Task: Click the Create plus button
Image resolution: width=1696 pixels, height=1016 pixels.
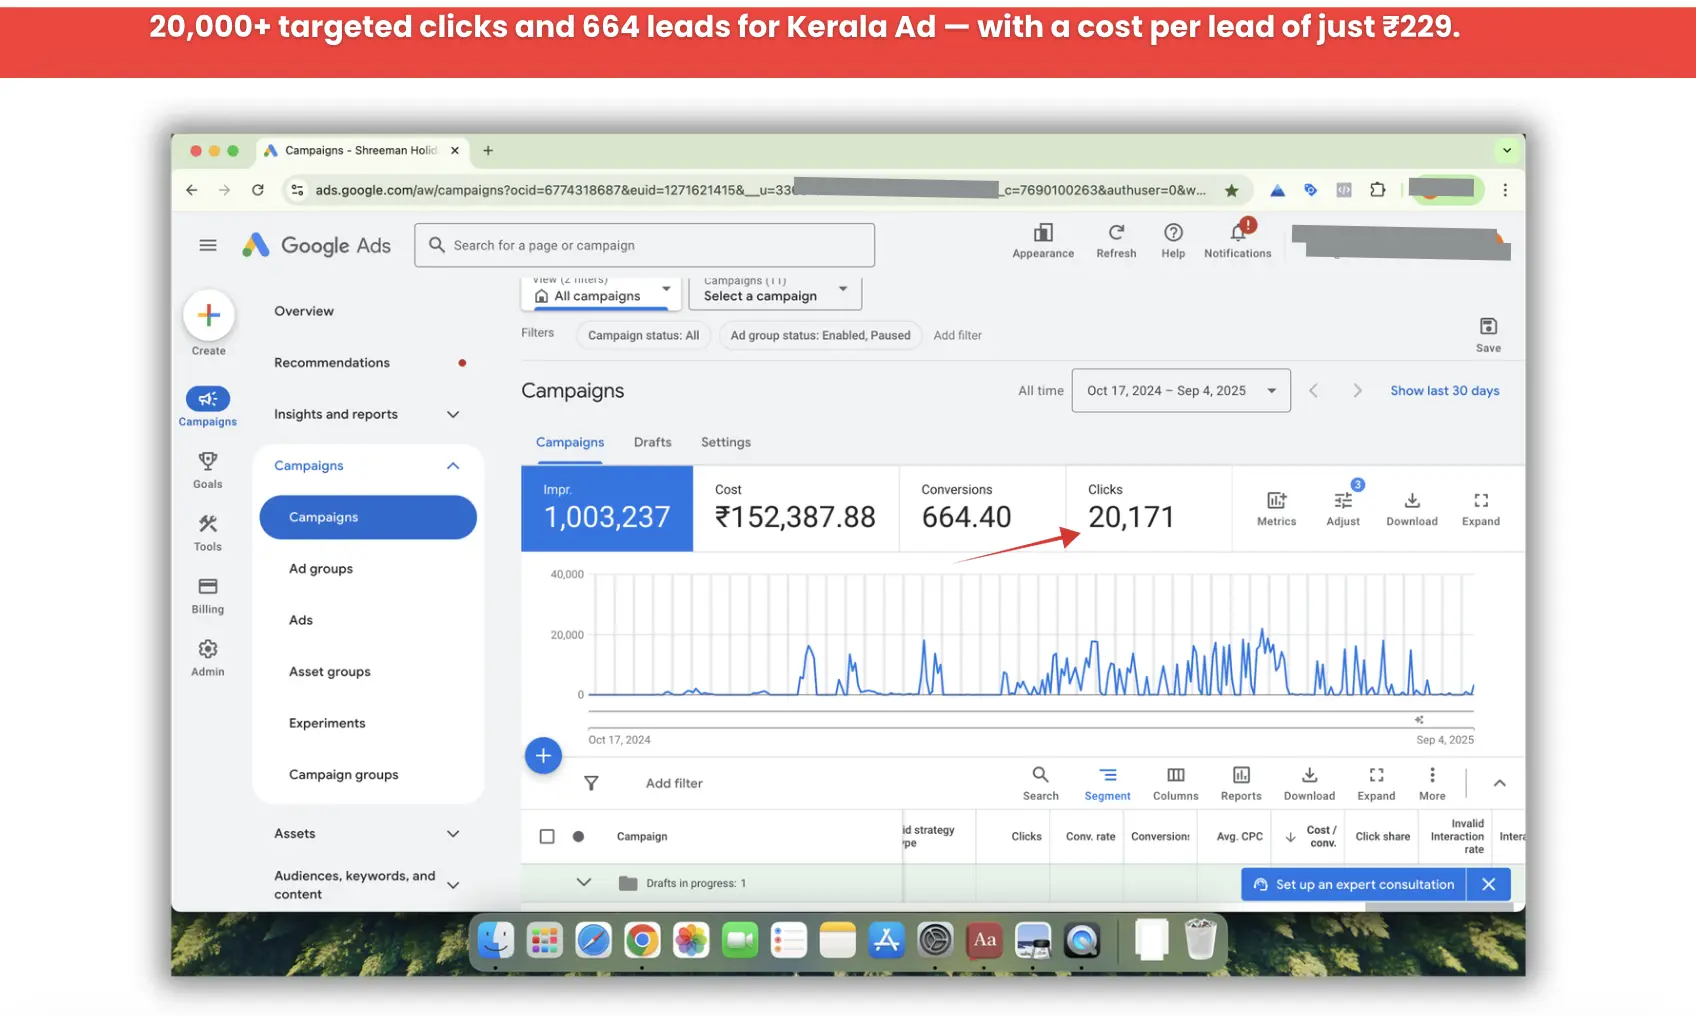Action: click(x=209, y=315)
